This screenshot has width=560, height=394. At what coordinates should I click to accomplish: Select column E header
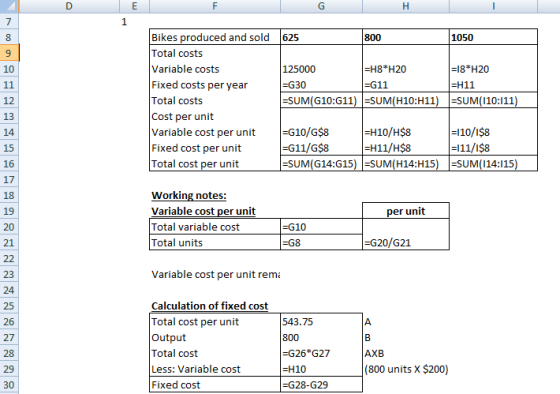(x=134, y=6)
